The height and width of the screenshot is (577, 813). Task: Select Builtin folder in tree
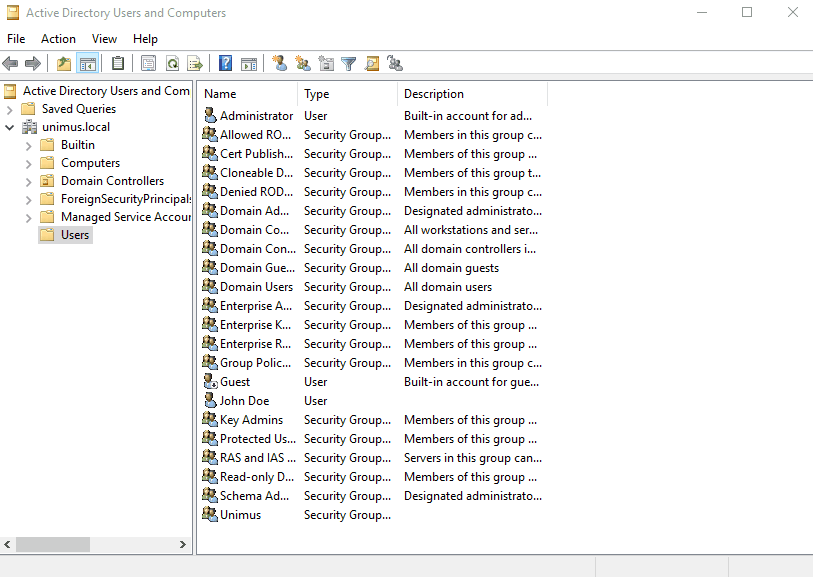pos(68,145)
